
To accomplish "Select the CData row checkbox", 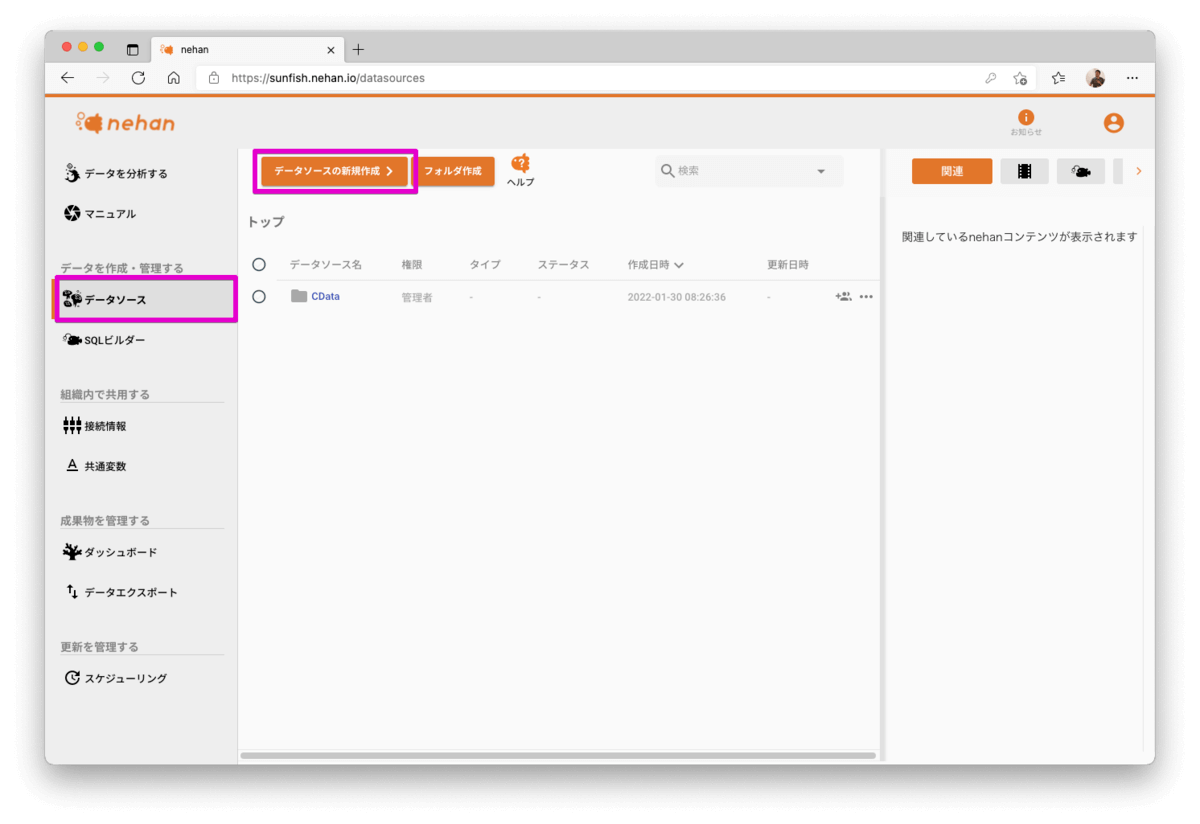I will 259,297.
